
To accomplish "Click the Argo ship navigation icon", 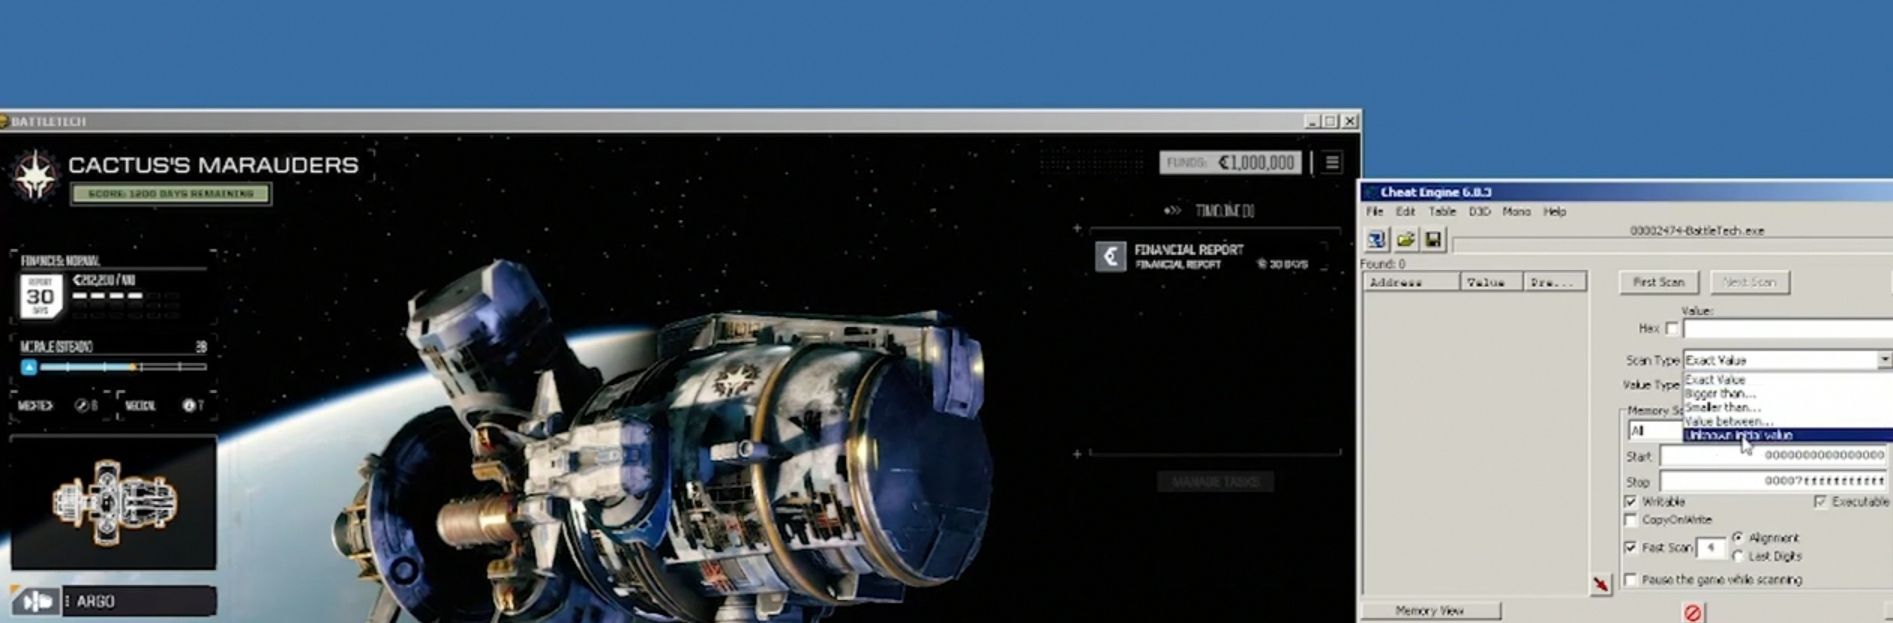I will click(36, 601).
